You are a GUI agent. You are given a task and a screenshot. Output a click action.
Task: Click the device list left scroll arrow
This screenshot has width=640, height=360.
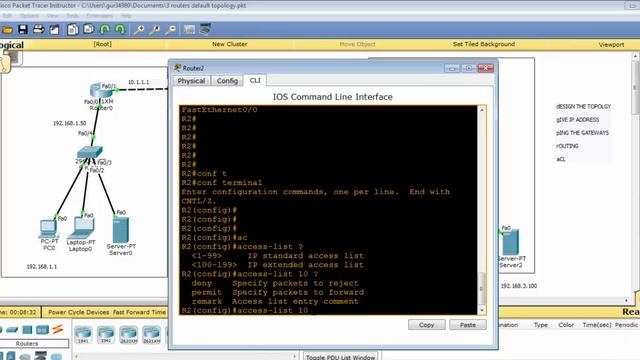point(76,356)
